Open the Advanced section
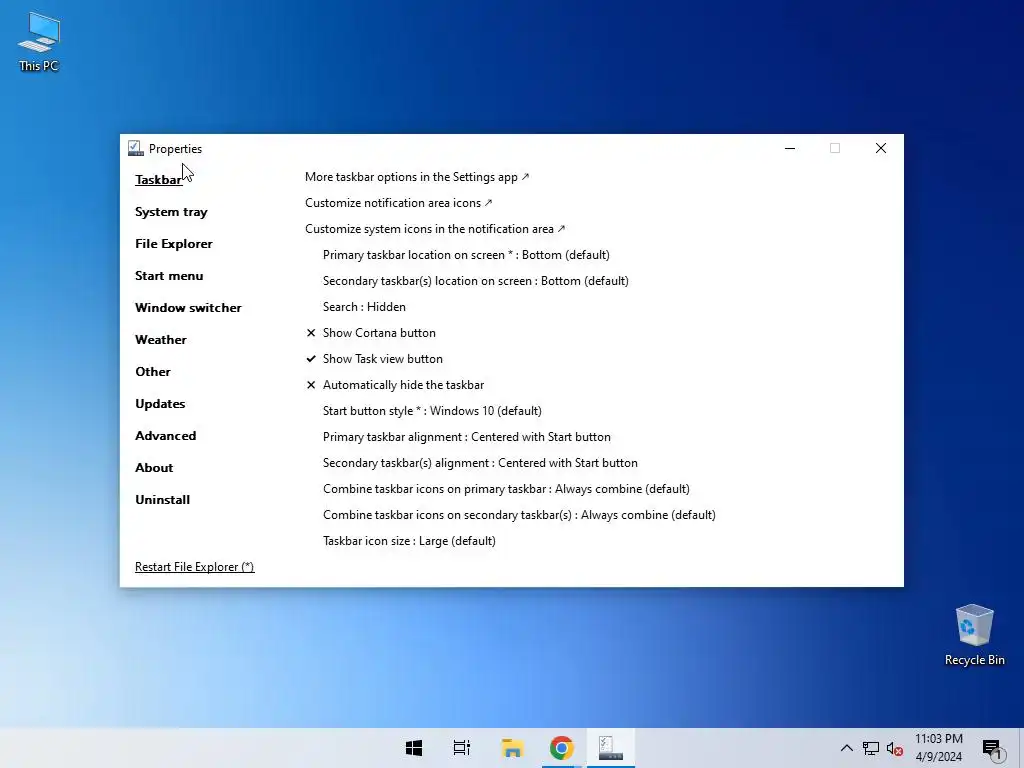The width and height of the screenshot is (1024, 768). [165, 436]
